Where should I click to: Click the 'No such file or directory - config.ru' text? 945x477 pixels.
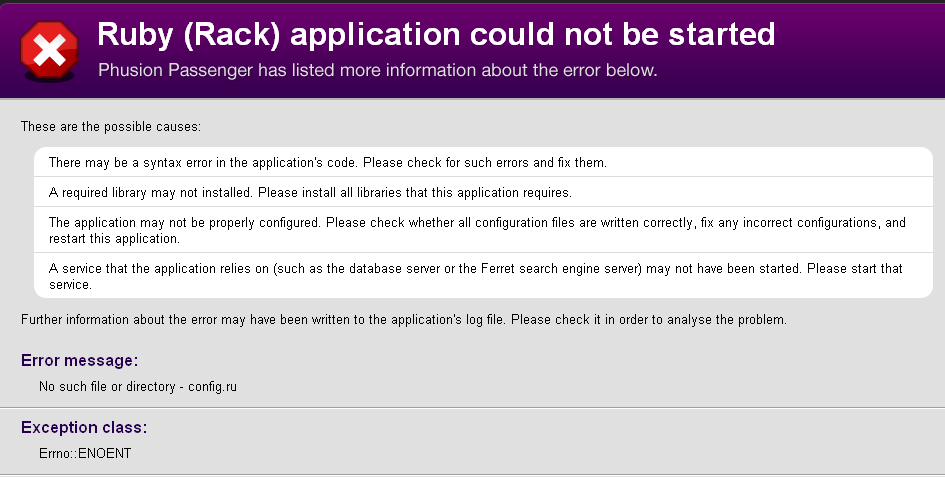[x=138, y=387]
